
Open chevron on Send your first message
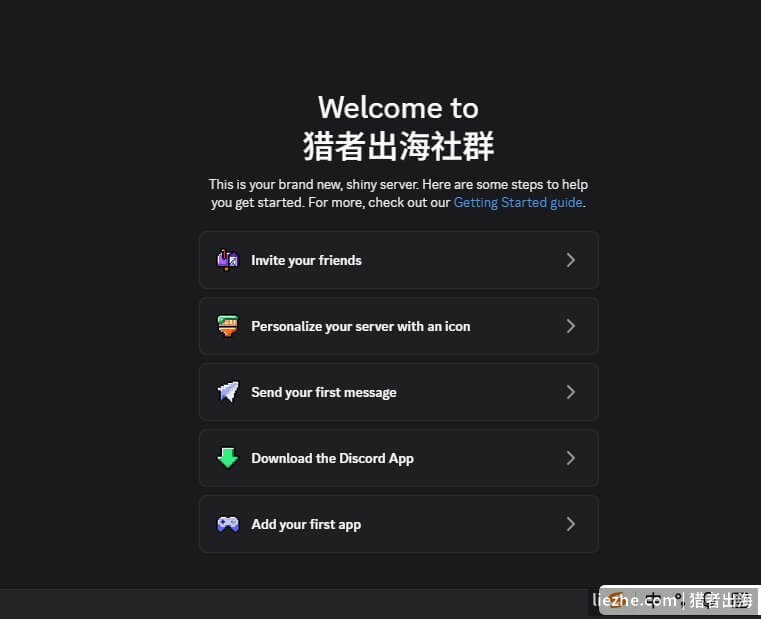point(570,392)
